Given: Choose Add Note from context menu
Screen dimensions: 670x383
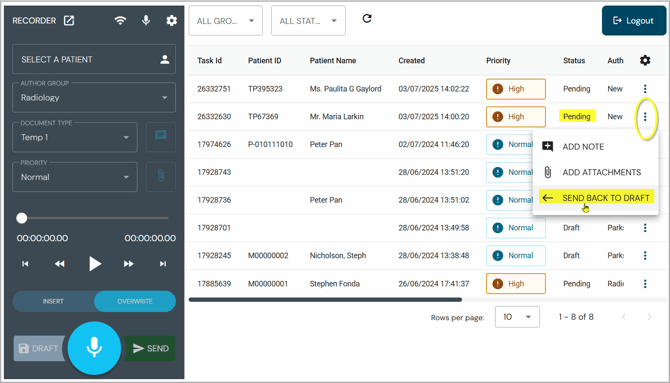Looking at the screenshot, I should (595, 147).
